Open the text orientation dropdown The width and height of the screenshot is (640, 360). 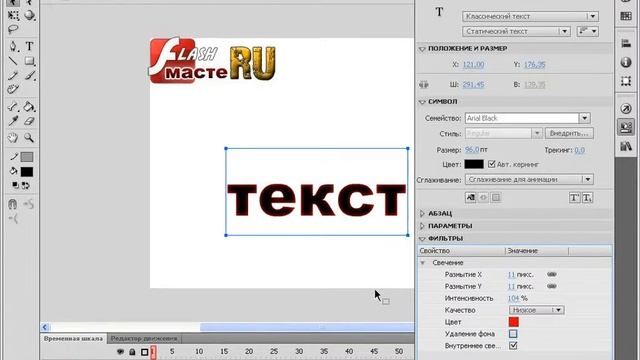click(x=588, y=31)
